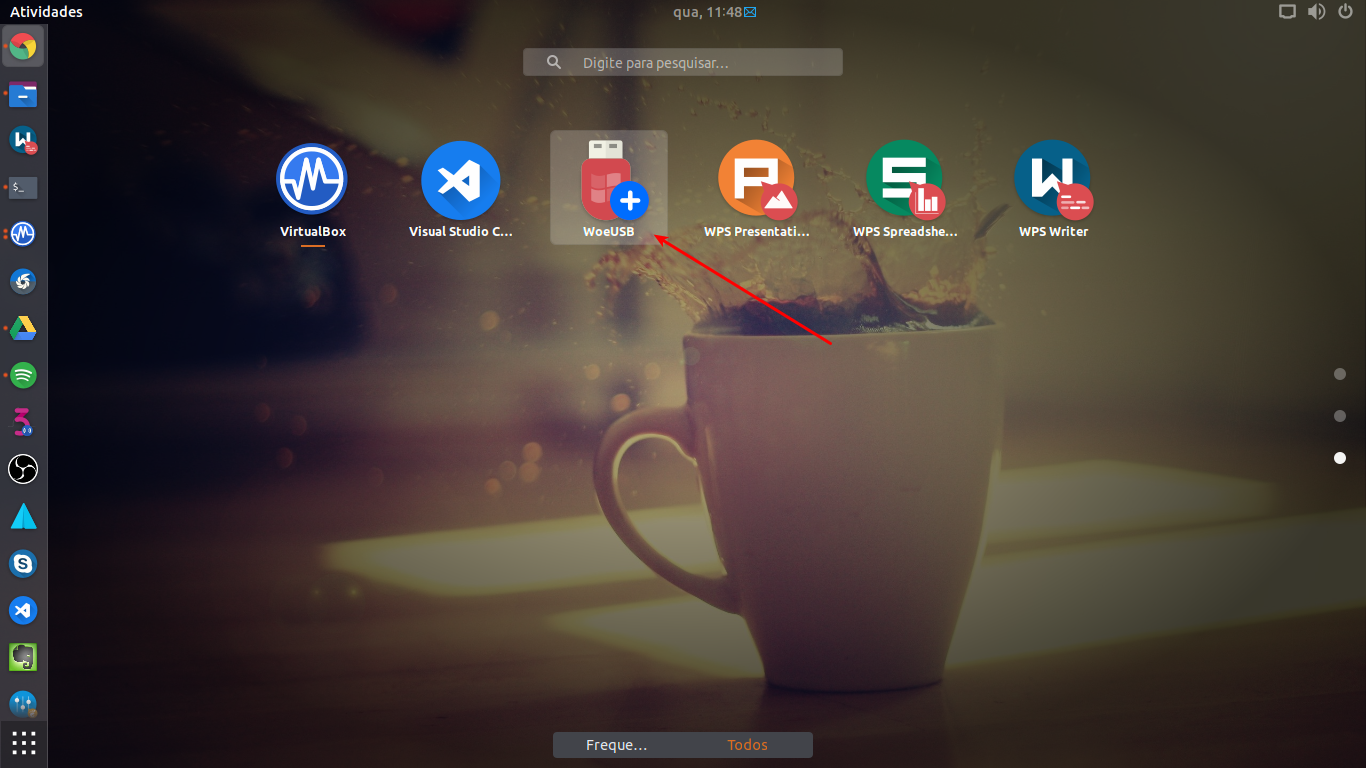Open the blue paper-plane app in dock
Viewport: 1366px width, 768px height.
[x=23, y=516]
